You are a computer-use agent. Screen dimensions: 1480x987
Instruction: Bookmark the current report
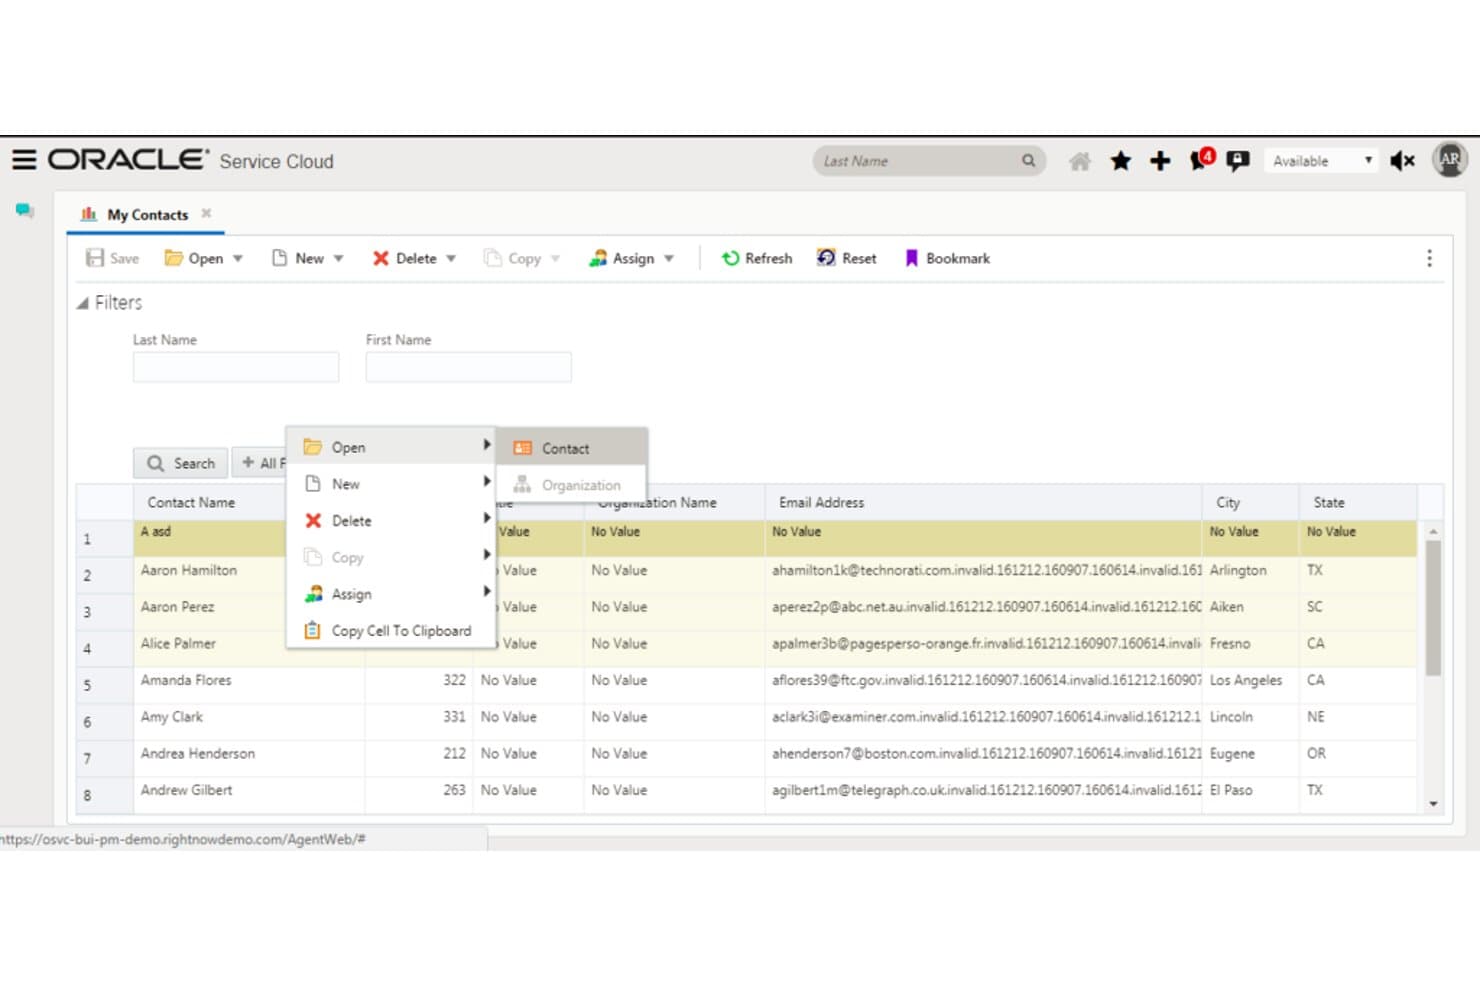click(x=946, y=258)
